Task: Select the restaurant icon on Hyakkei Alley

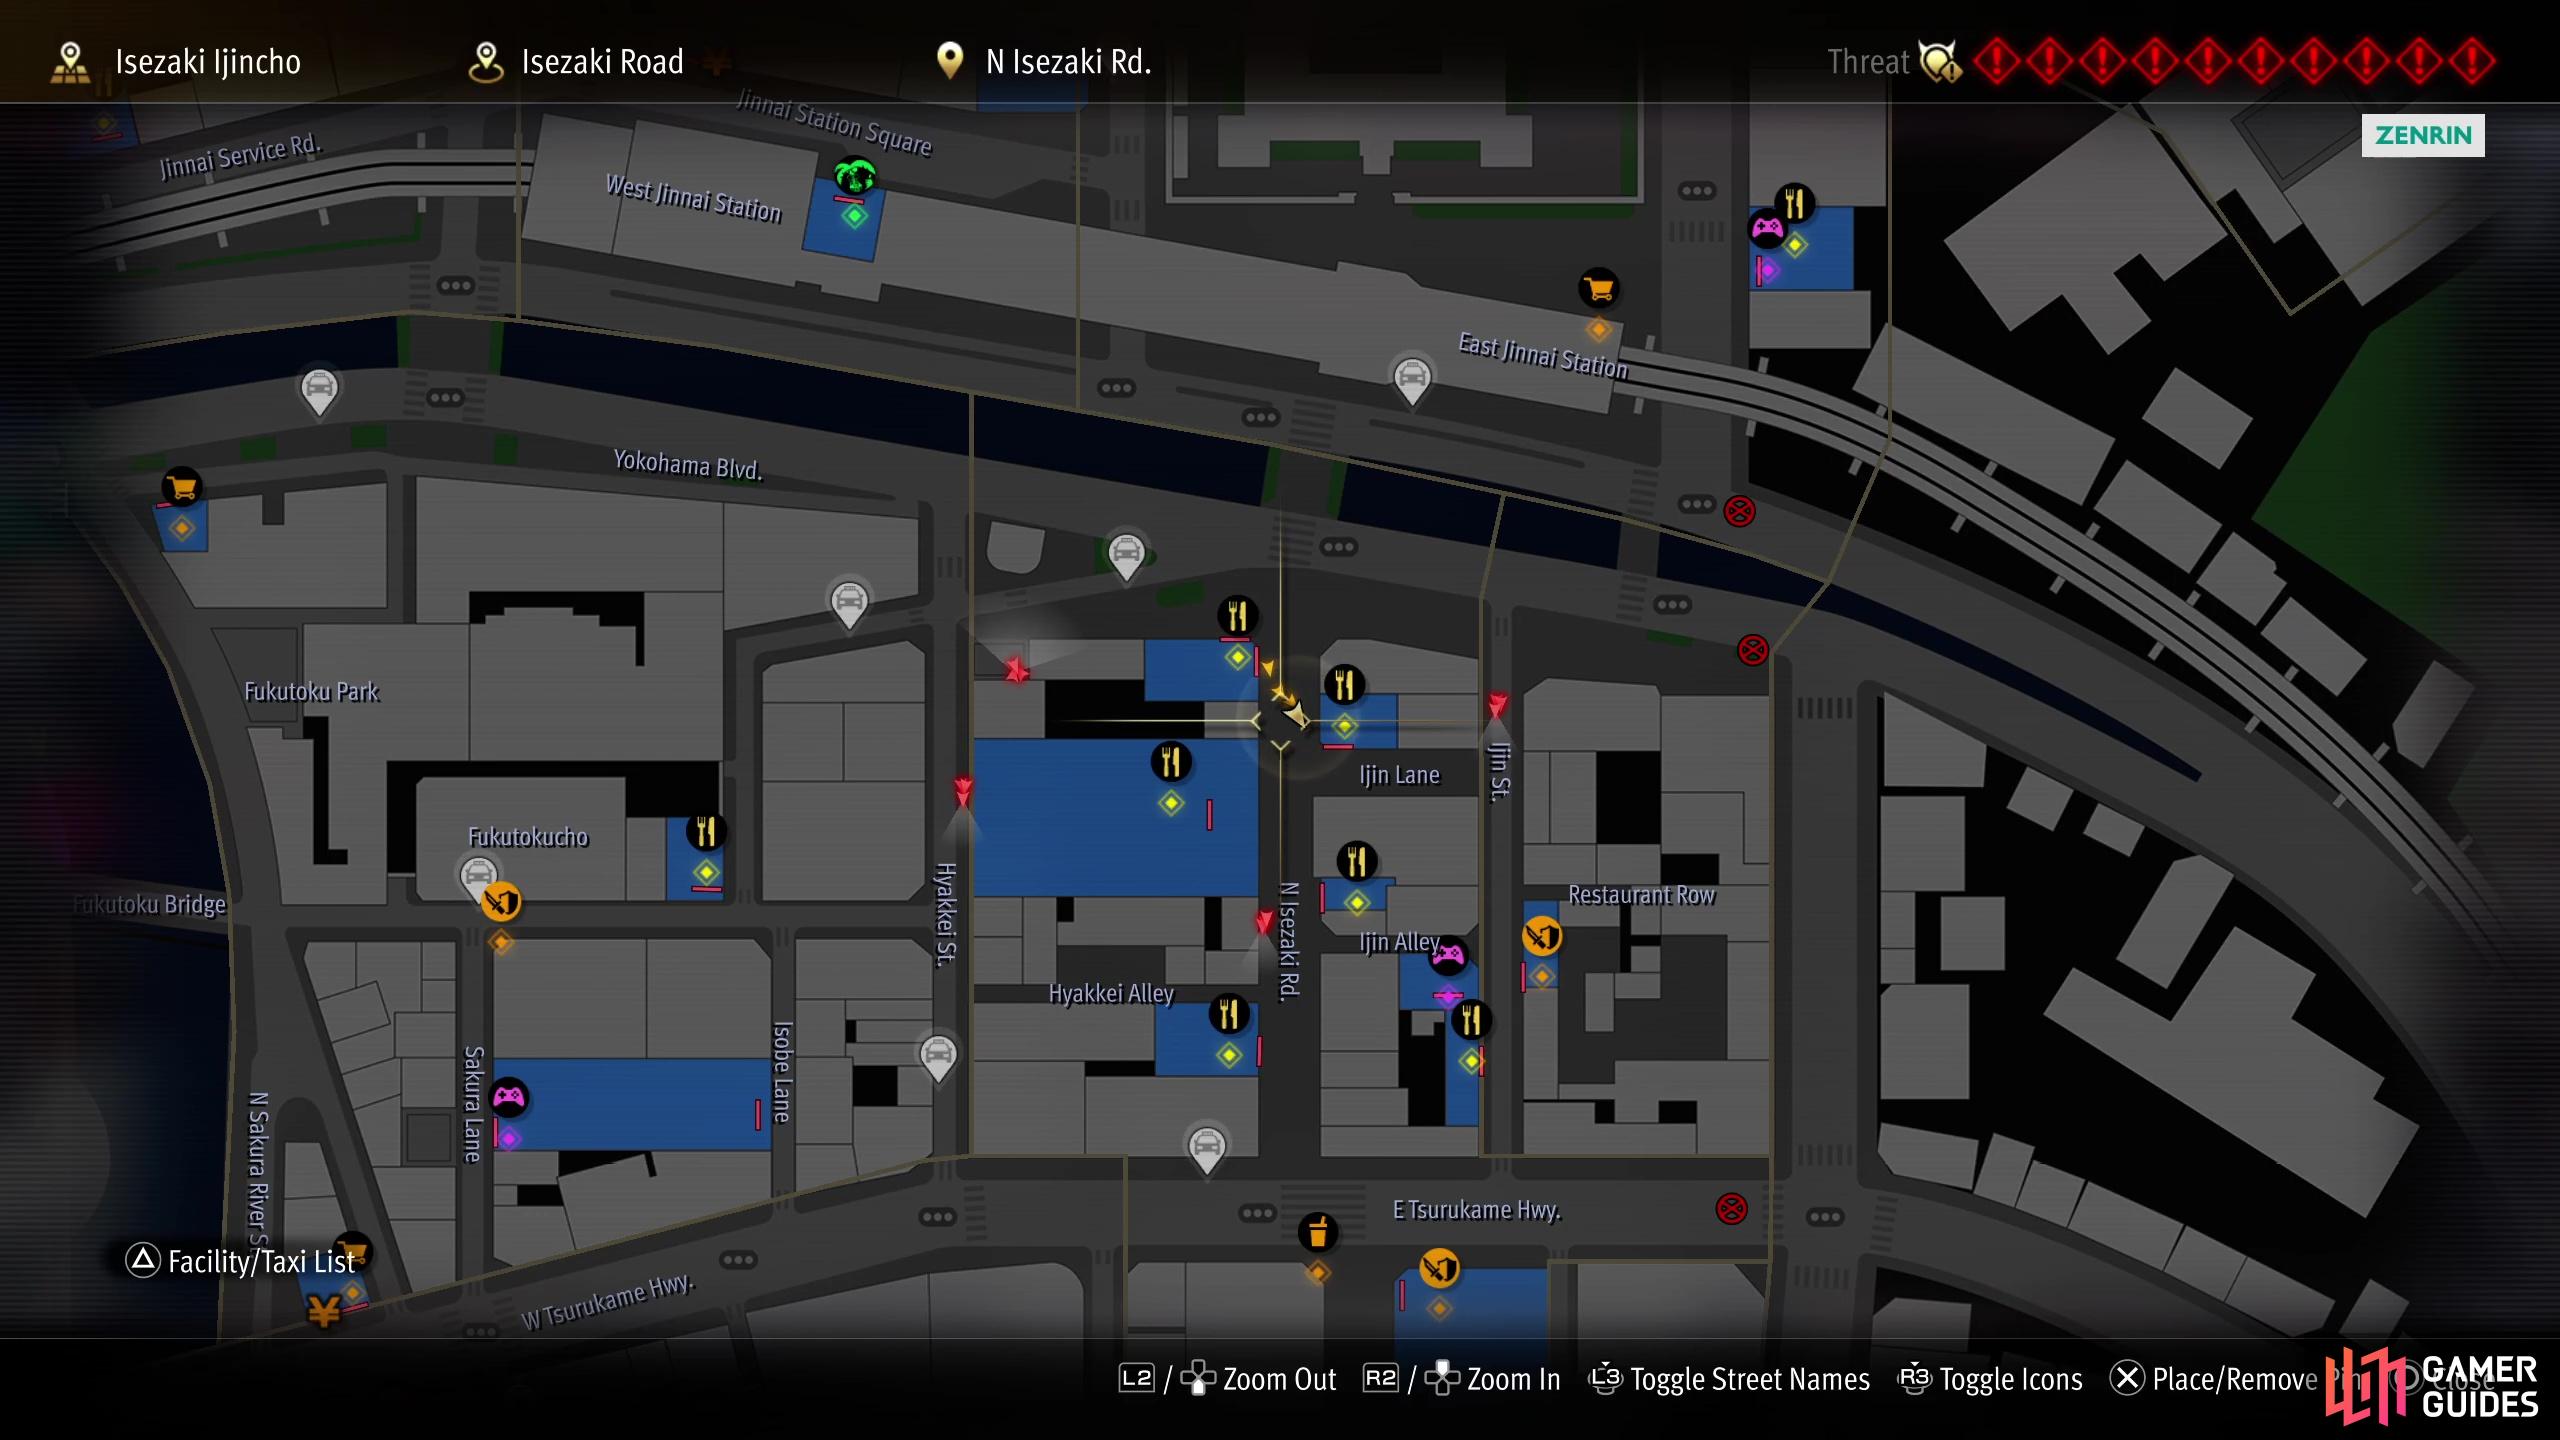Action: (x=1229, y=1014)
